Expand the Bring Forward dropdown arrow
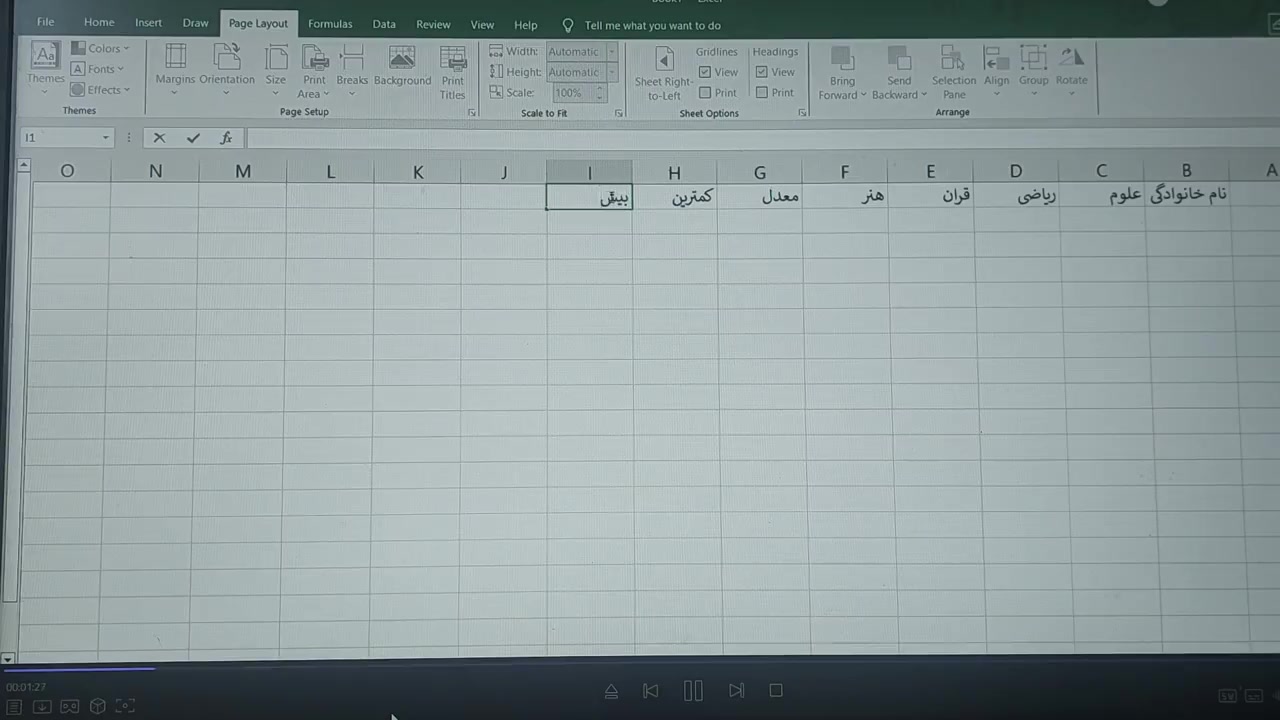 (x=863, y=95)
